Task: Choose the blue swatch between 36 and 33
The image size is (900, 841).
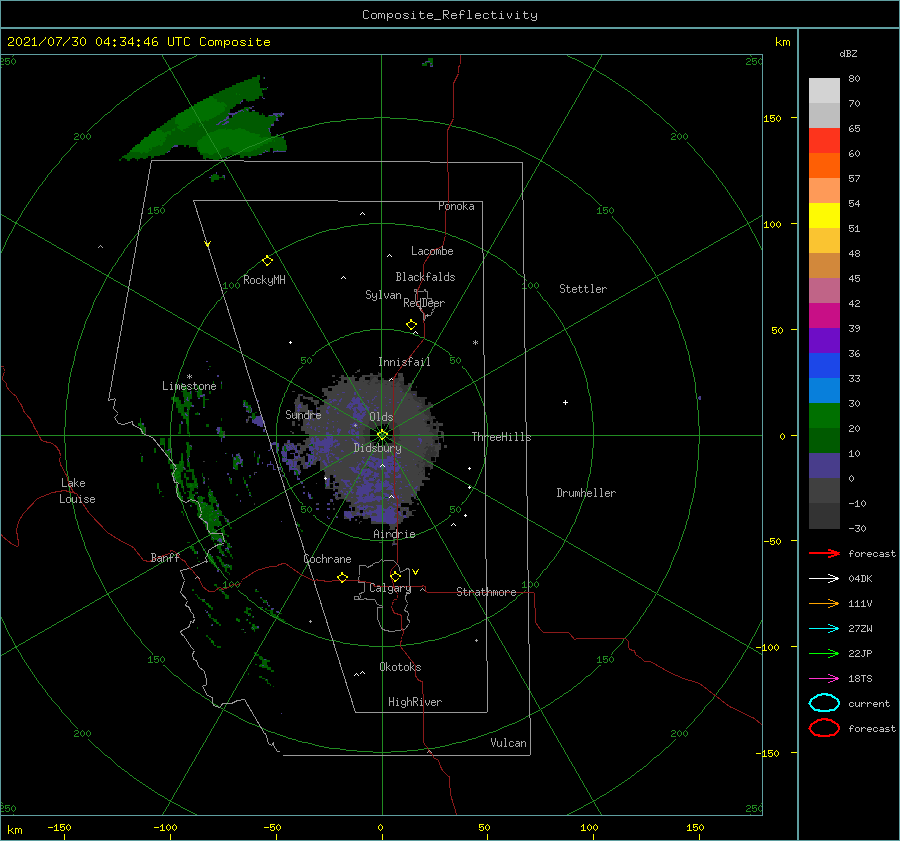Action: tap(824, 366)
